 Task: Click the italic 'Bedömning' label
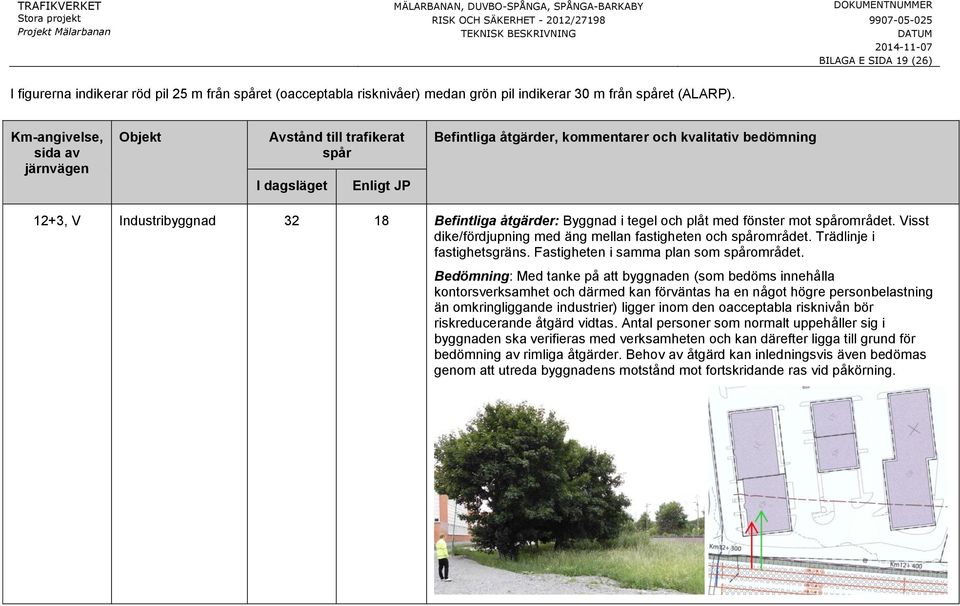471,276
